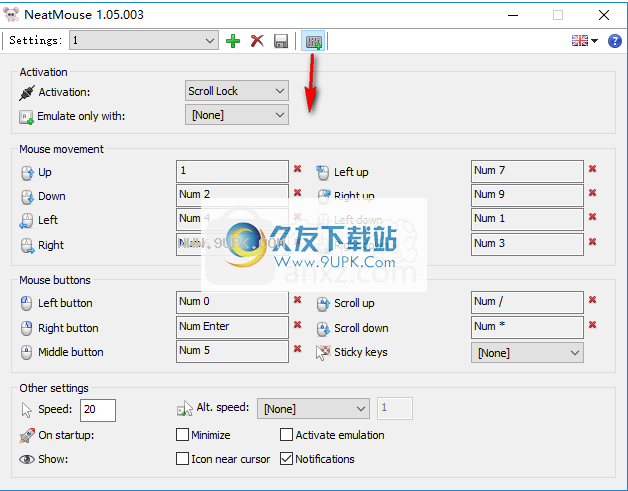Clear the Num 1 binding
Image resolution: width=628 pixels, height=491 pixels.
coord(592,217)
